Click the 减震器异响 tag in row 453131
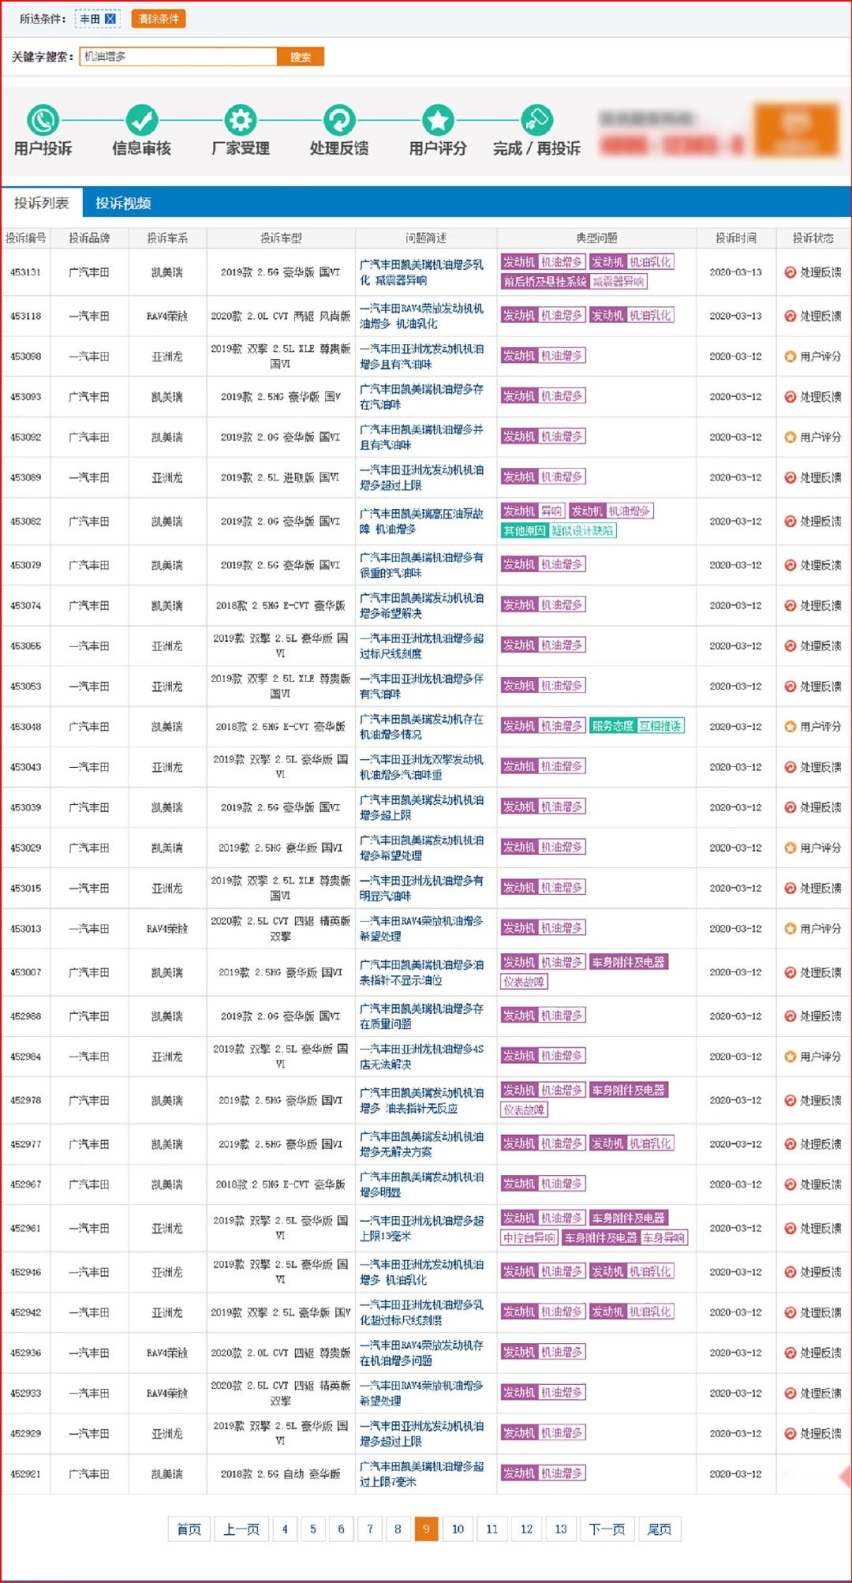 point(619,282)
